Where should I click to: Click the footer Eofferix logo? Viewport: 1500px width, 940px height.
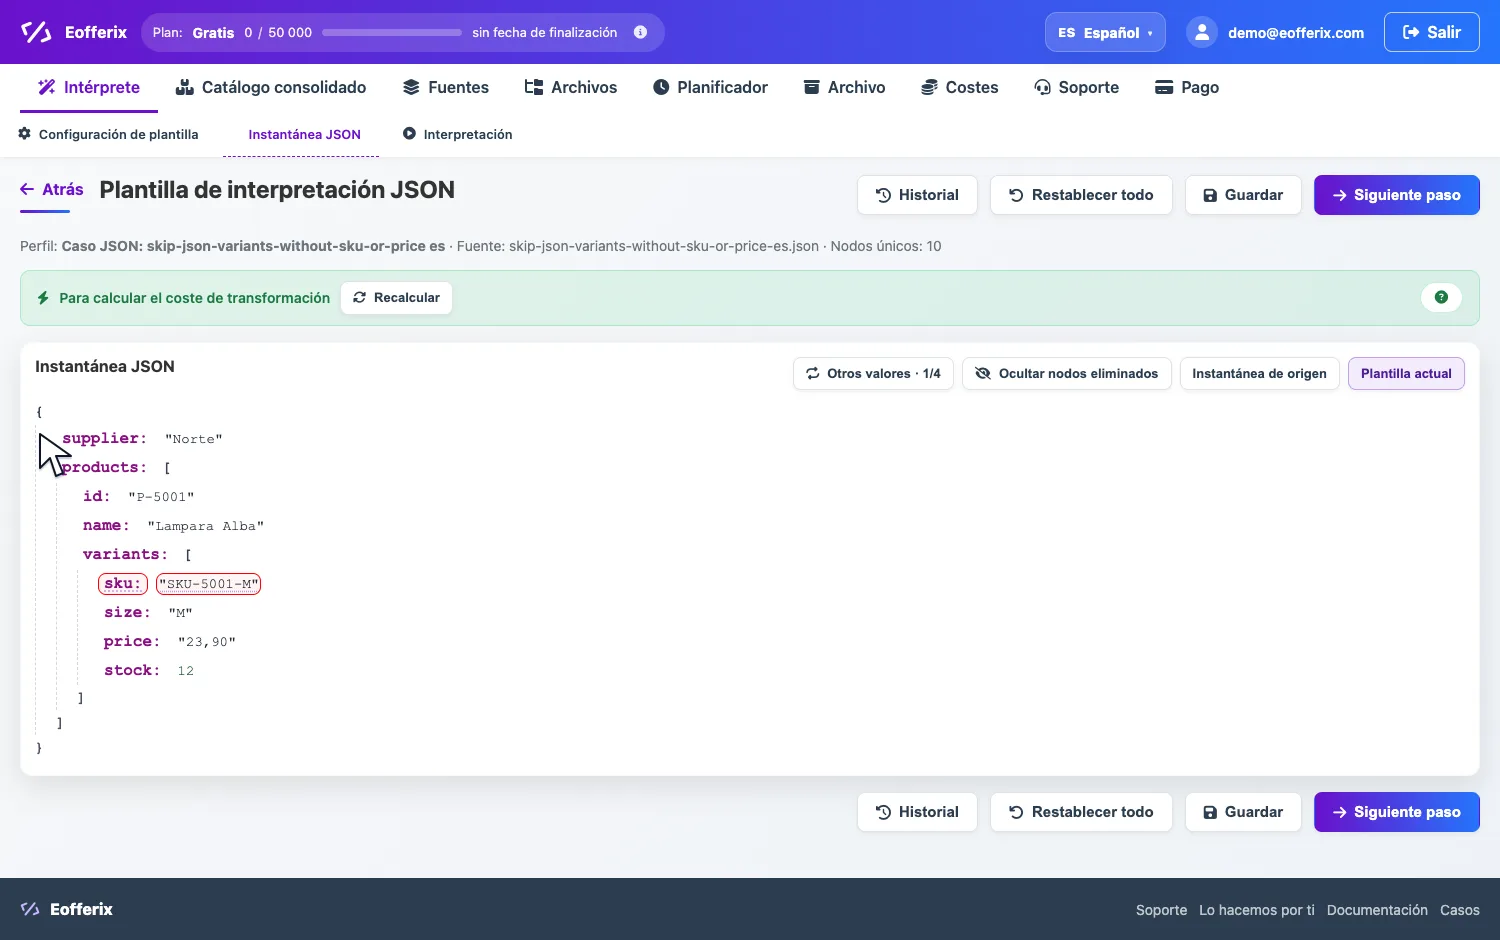[x=67, y=909]
